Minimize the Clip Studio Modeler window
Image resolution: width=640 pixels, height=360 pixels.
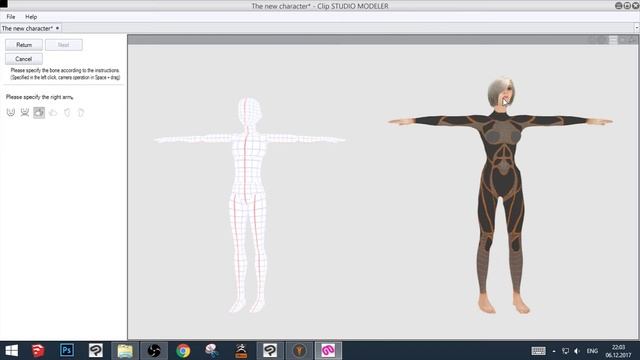click(619, 6)
